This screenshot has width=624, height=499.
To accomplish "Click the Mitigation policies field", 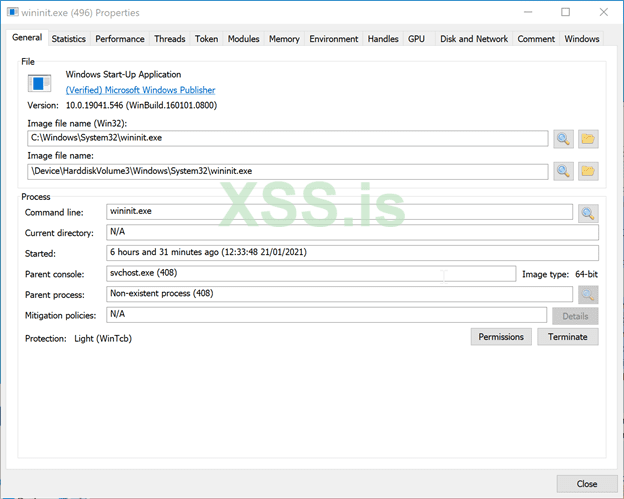I will point(326,314).
